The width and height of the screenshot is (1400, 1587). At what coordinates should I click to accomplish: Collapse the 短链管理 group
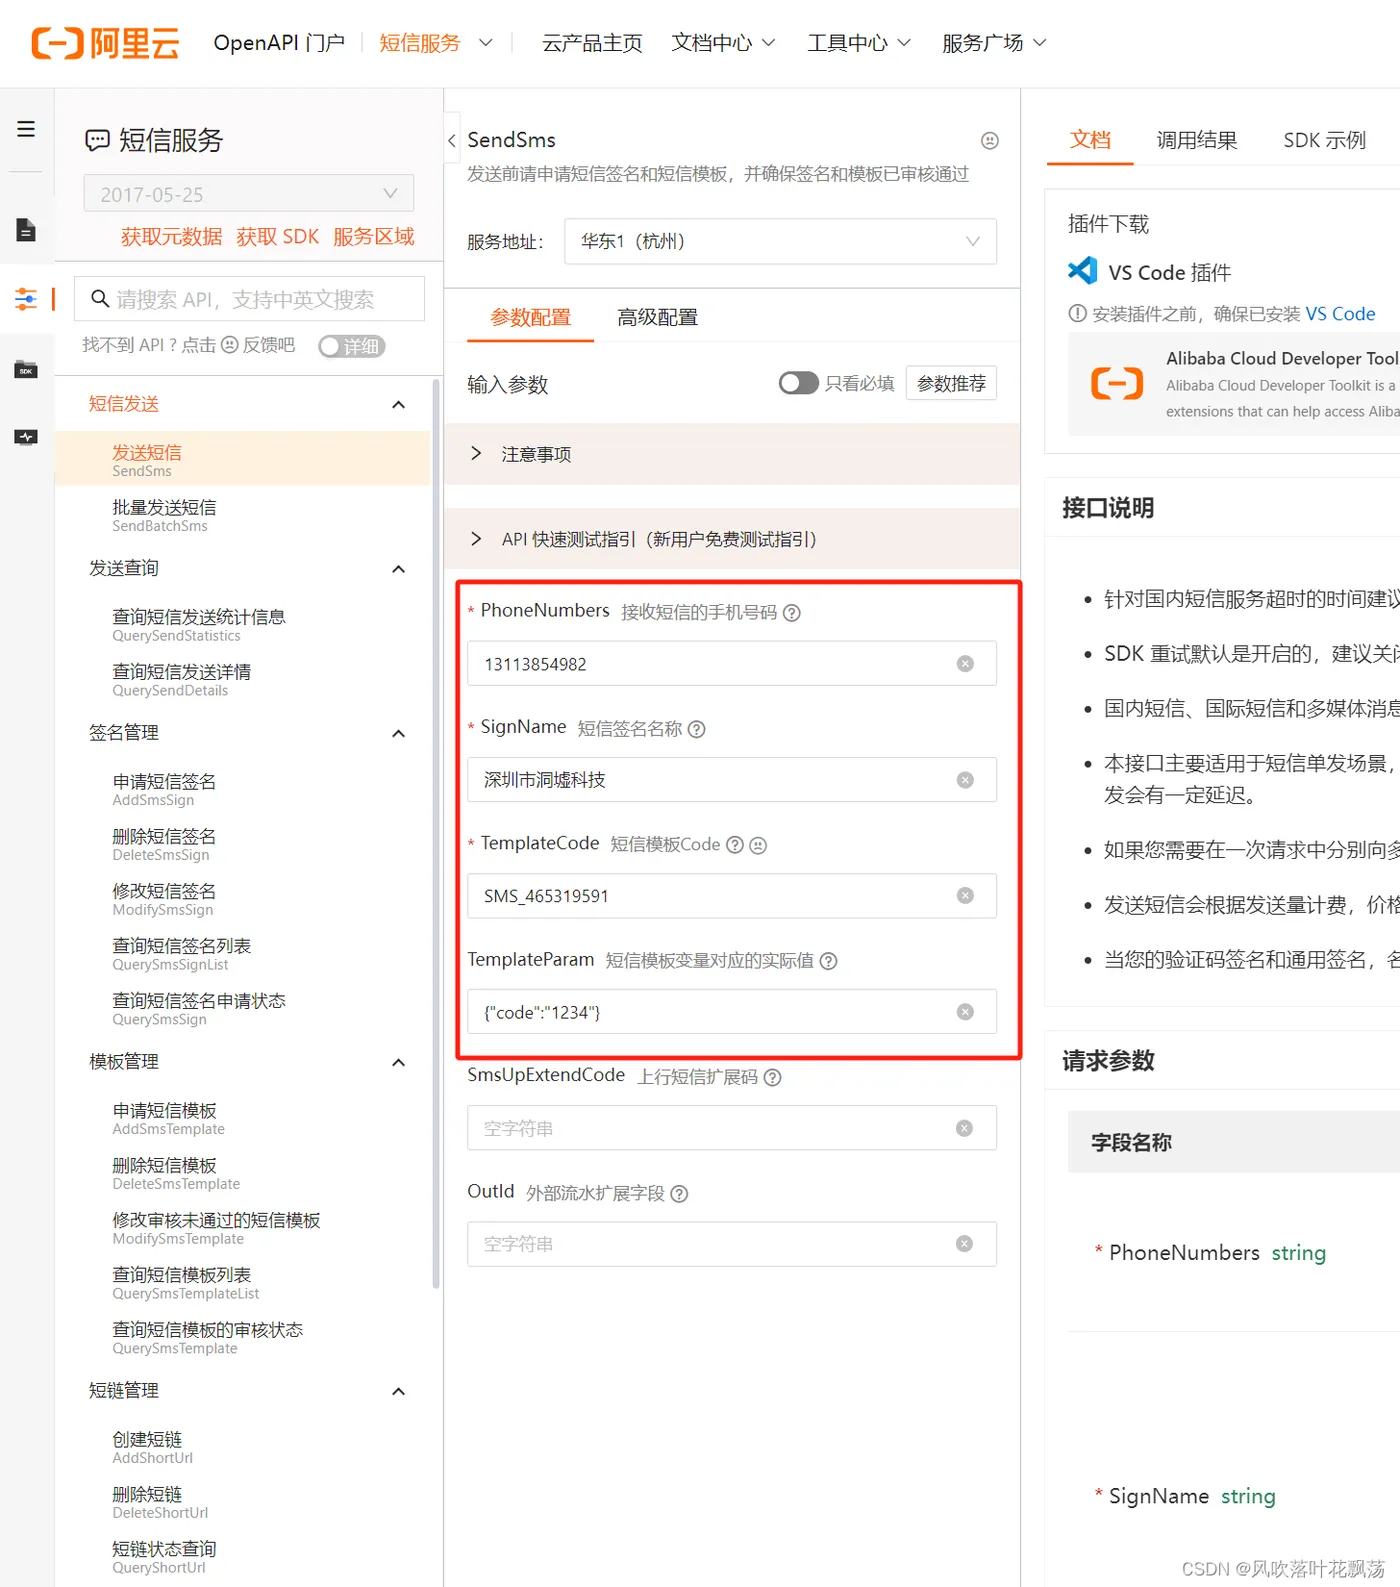click(398, 1392)
